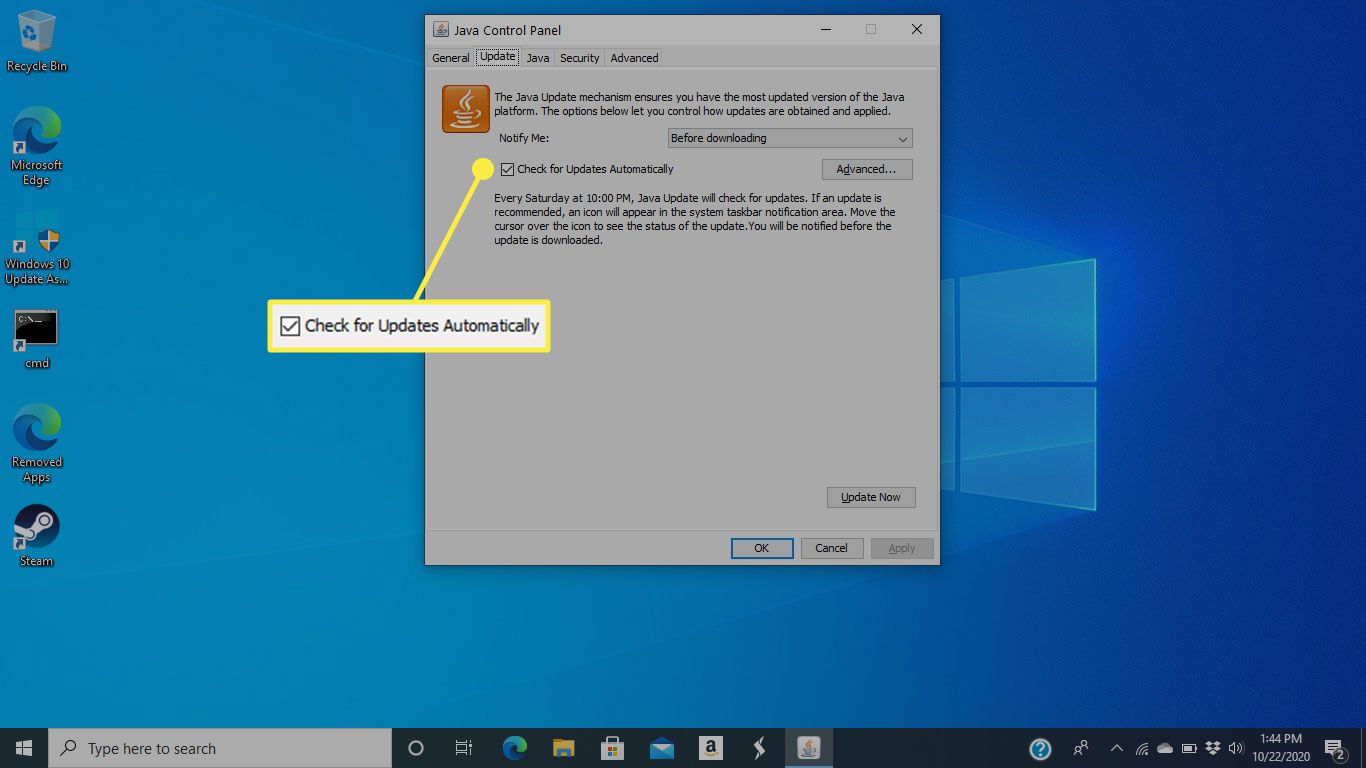The height and width of the screenshot is (768, 1366).
Task: Open the volume speaker tray icon
Action: pyautogui.click(x=1237, y=748)
